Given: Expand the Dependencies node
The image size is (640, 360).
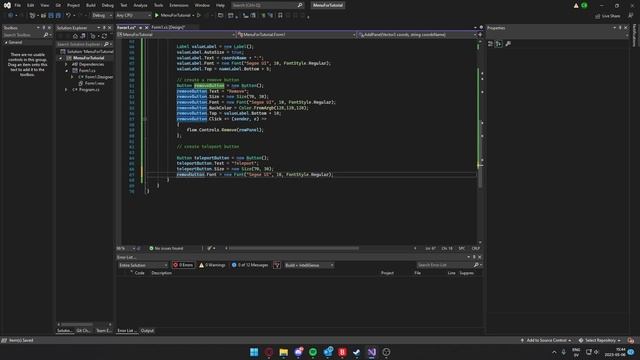Looking at the screenshot, I should point(67,64).
